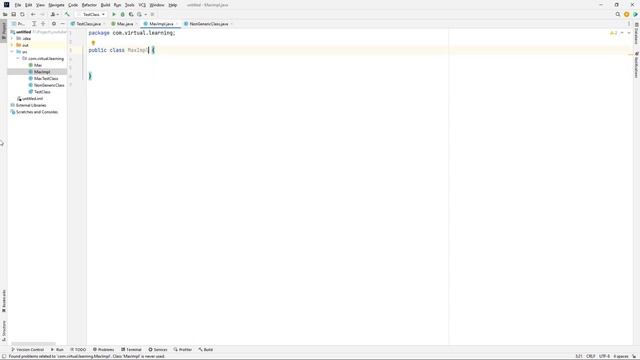Click the CRLF line separator status entry
Viewport: 640px width, 360px height.
[590, 356]
